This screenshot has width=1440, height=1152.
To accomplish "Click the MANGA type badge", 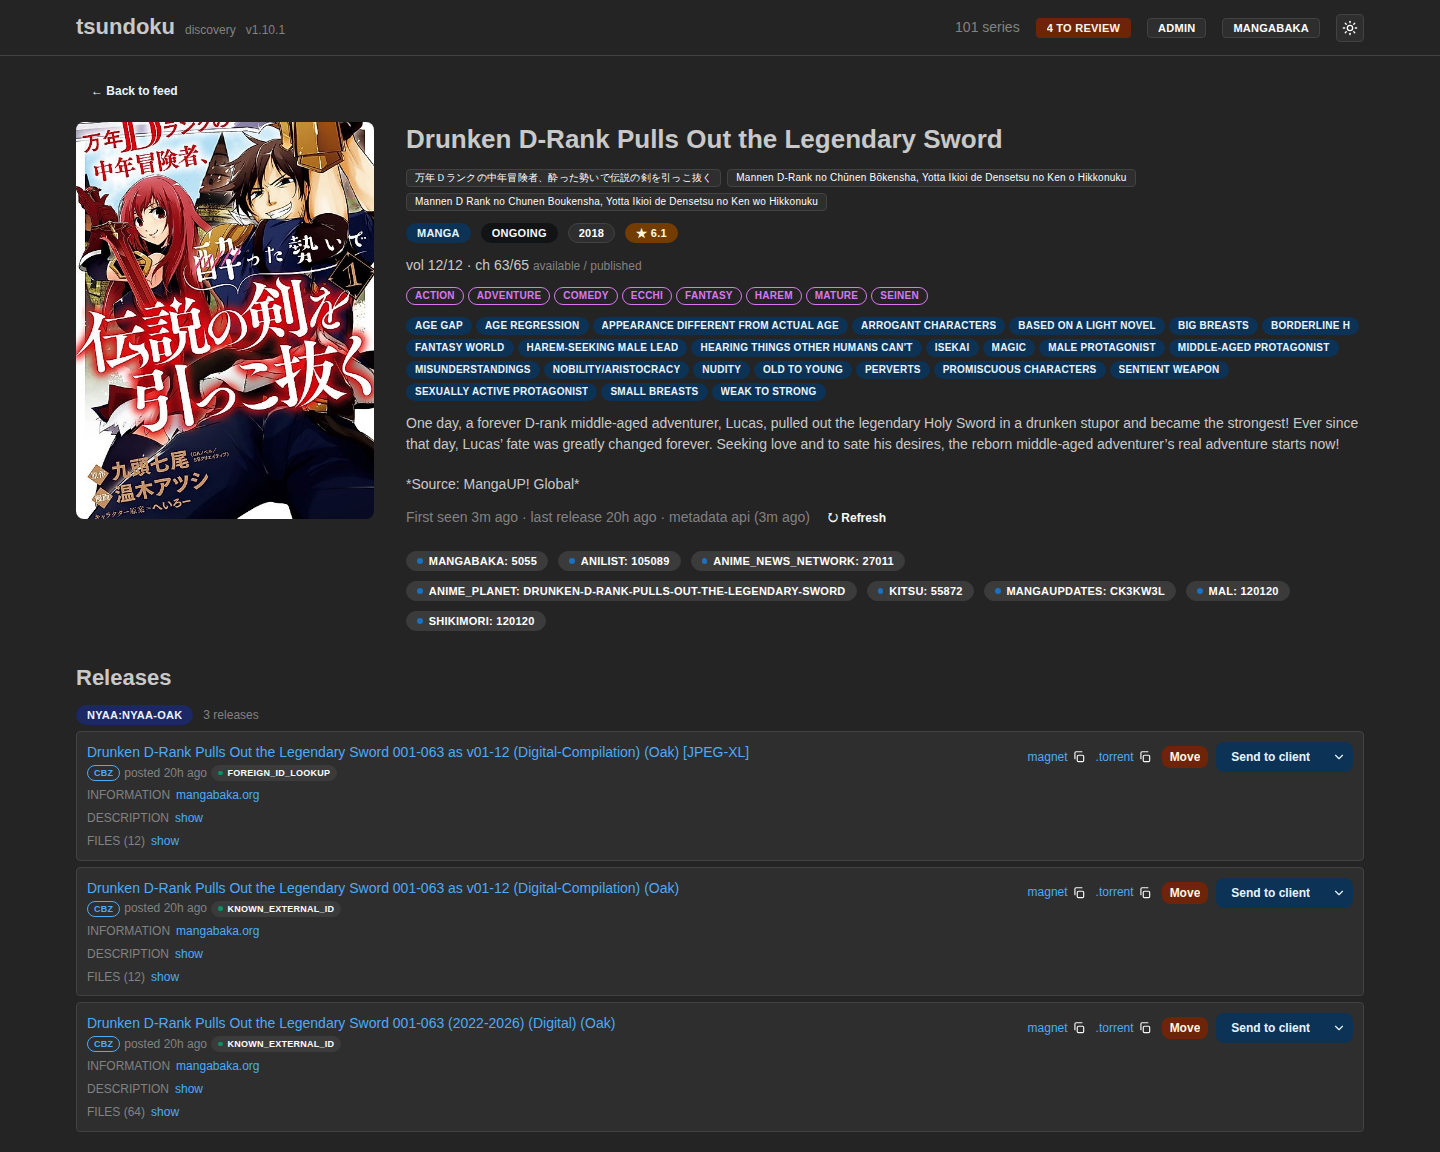I will point(438,233).
